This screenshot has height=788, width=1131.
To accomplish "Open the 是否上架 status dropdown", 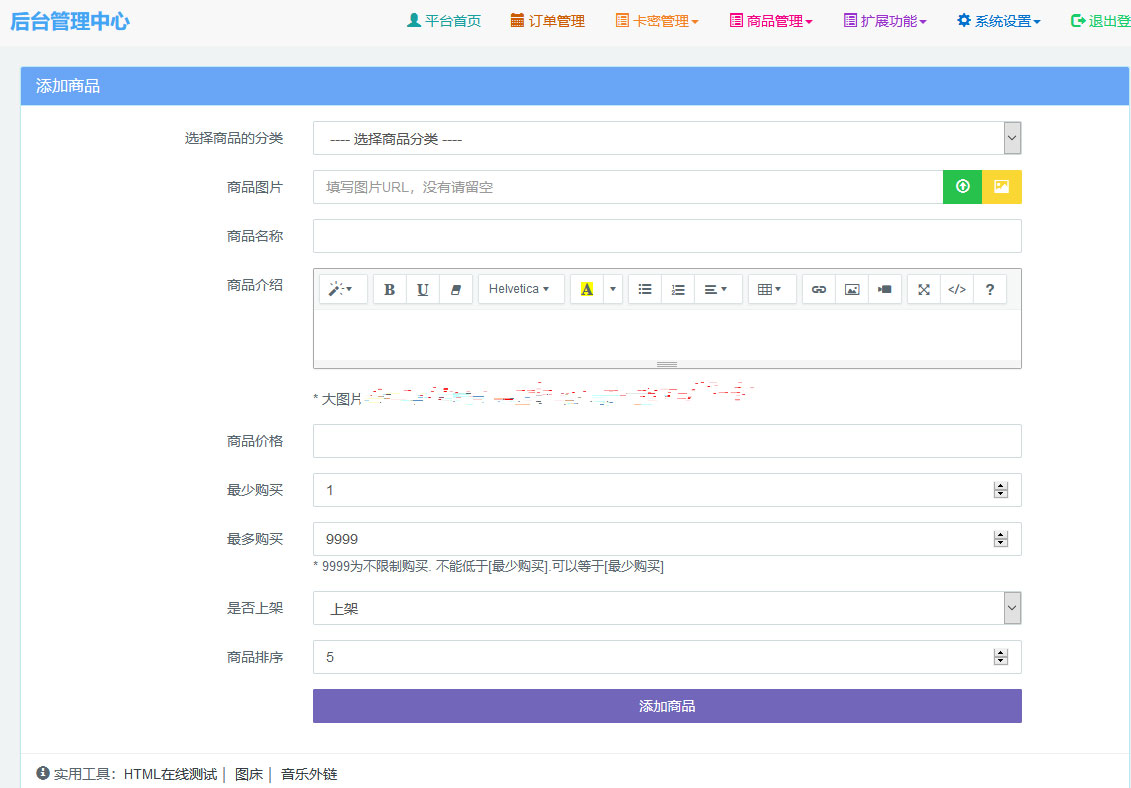I will (x=667, y=608).
